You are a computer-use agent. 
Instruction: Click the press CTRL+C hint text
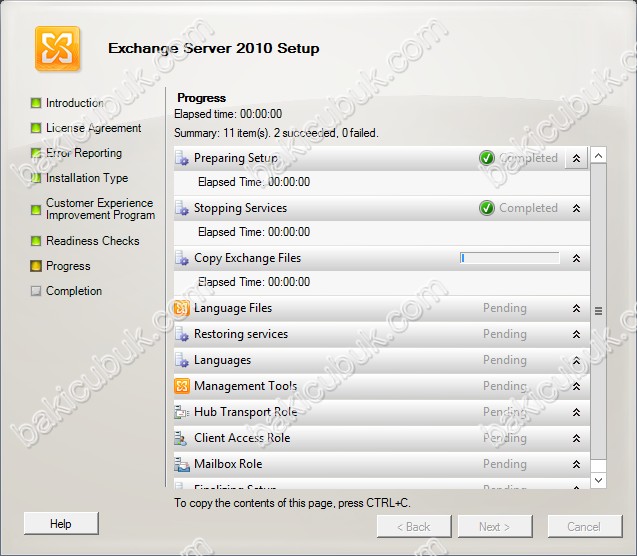(292, 503)
